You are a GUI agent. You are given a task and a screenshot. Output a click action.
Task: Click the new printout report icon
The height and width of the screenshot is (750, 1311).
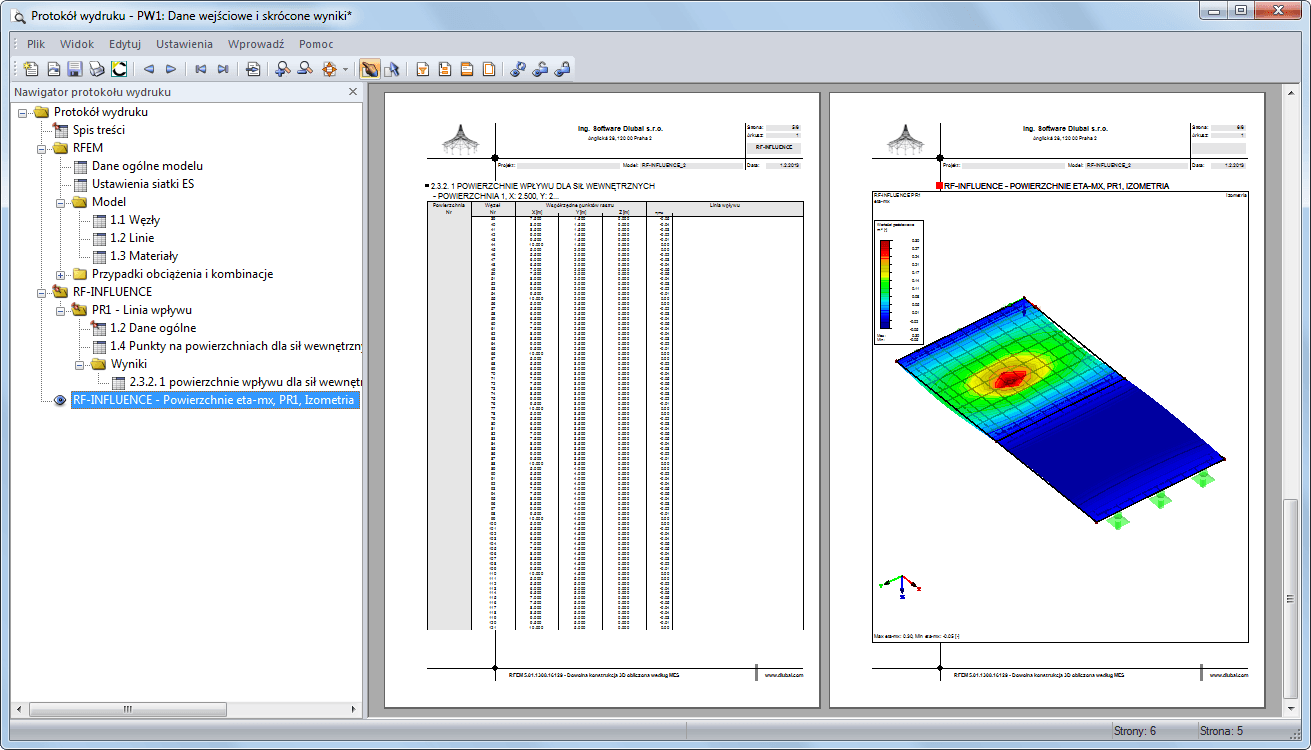click(31, 69)
